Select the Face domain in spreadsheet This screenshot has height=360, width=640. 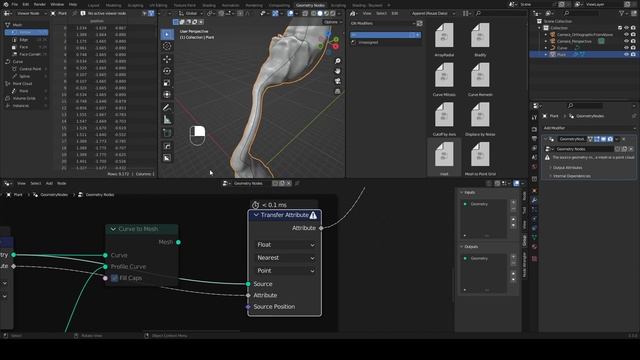(27, 47)
